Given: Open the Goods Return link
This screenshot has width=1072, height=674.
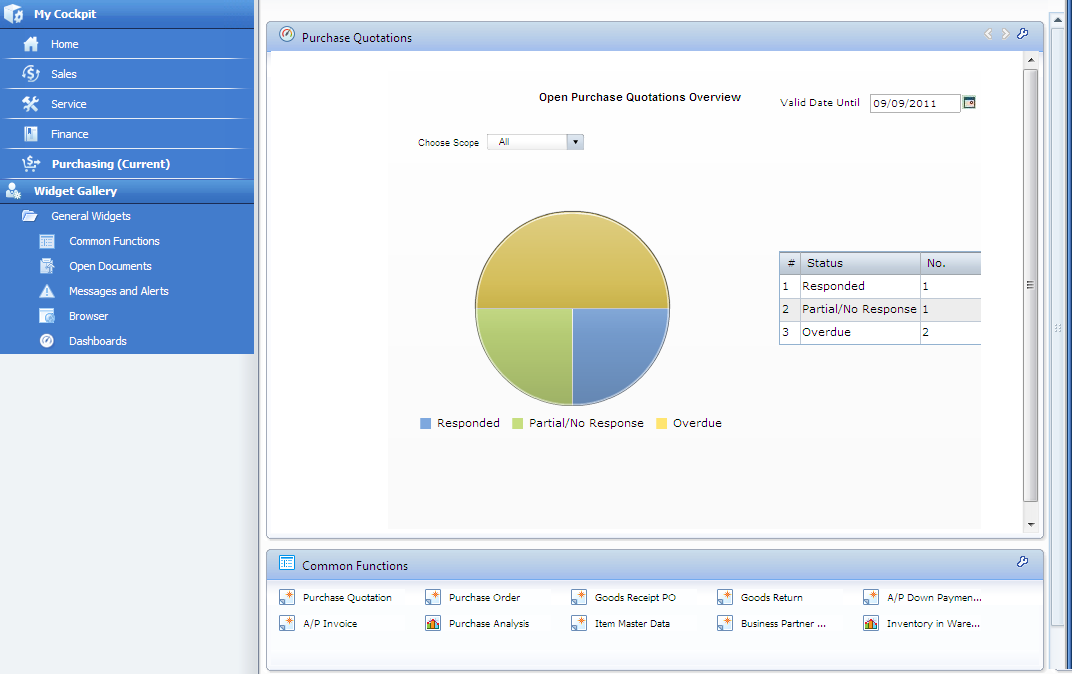Looking at the screenshot, I should click(x=772, y=597).
